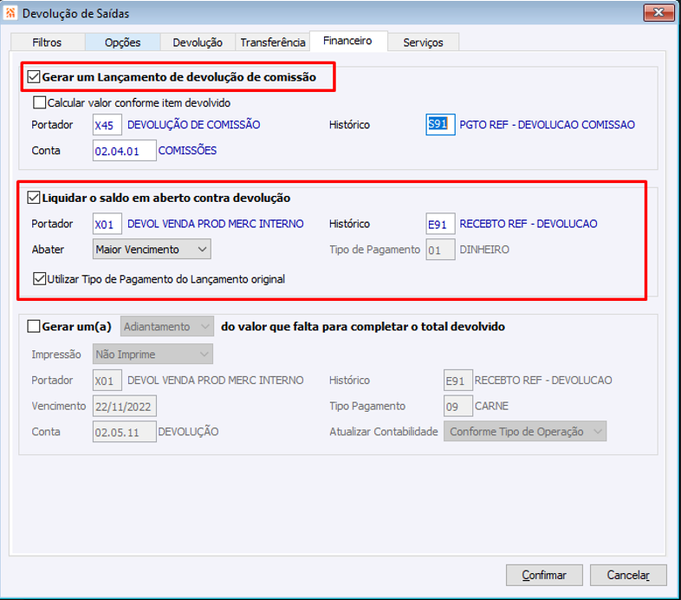Click the Confirmar button

(x=544, y=575)
